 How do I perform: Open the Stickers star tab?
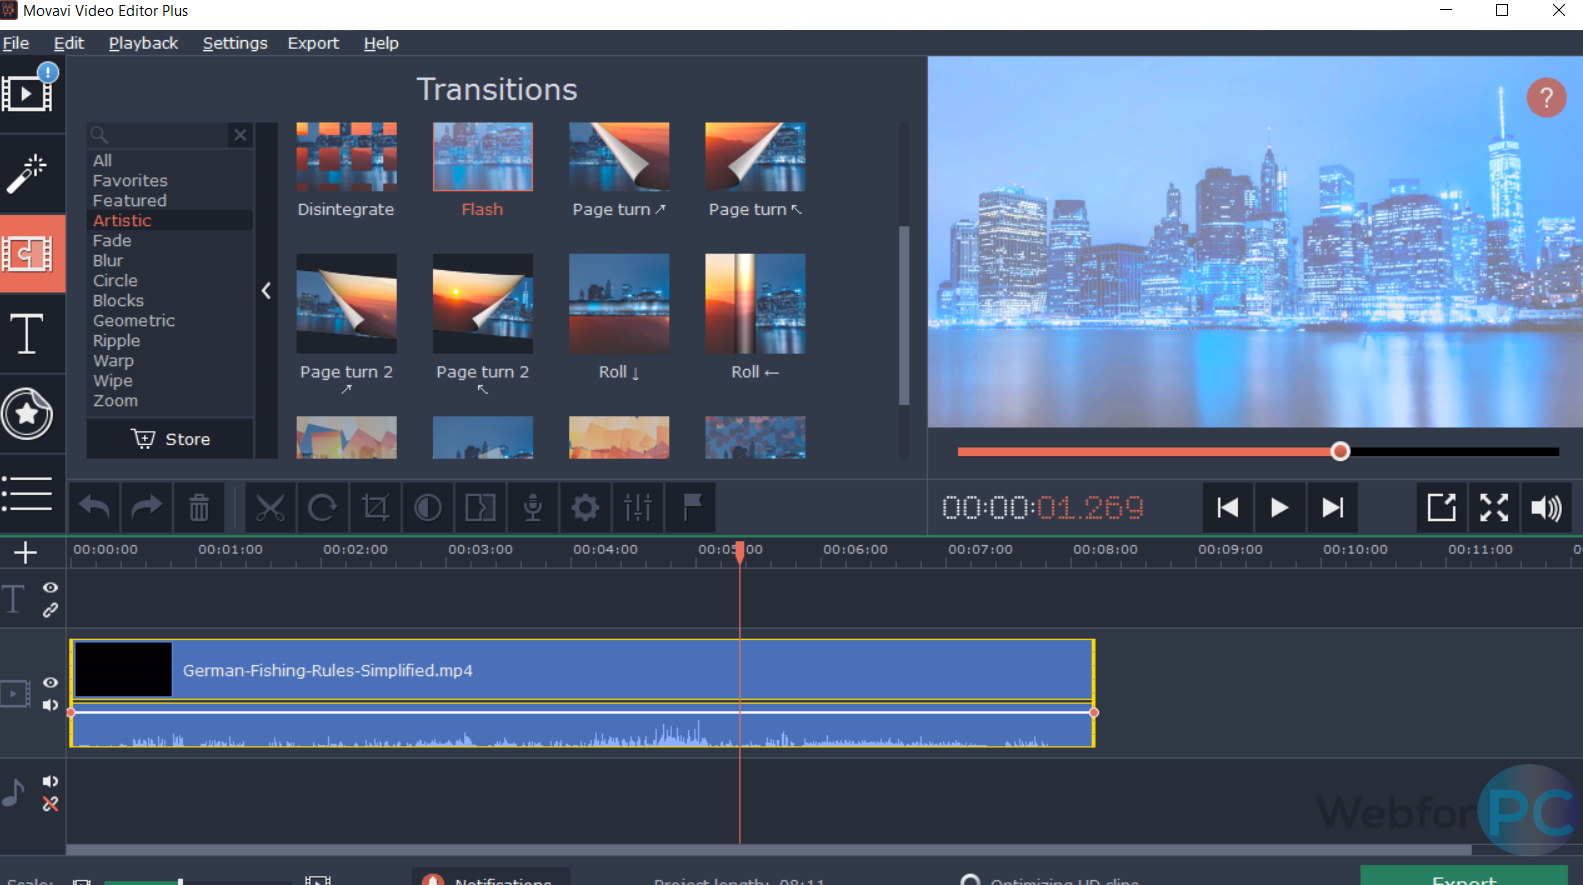pos(27,413)
